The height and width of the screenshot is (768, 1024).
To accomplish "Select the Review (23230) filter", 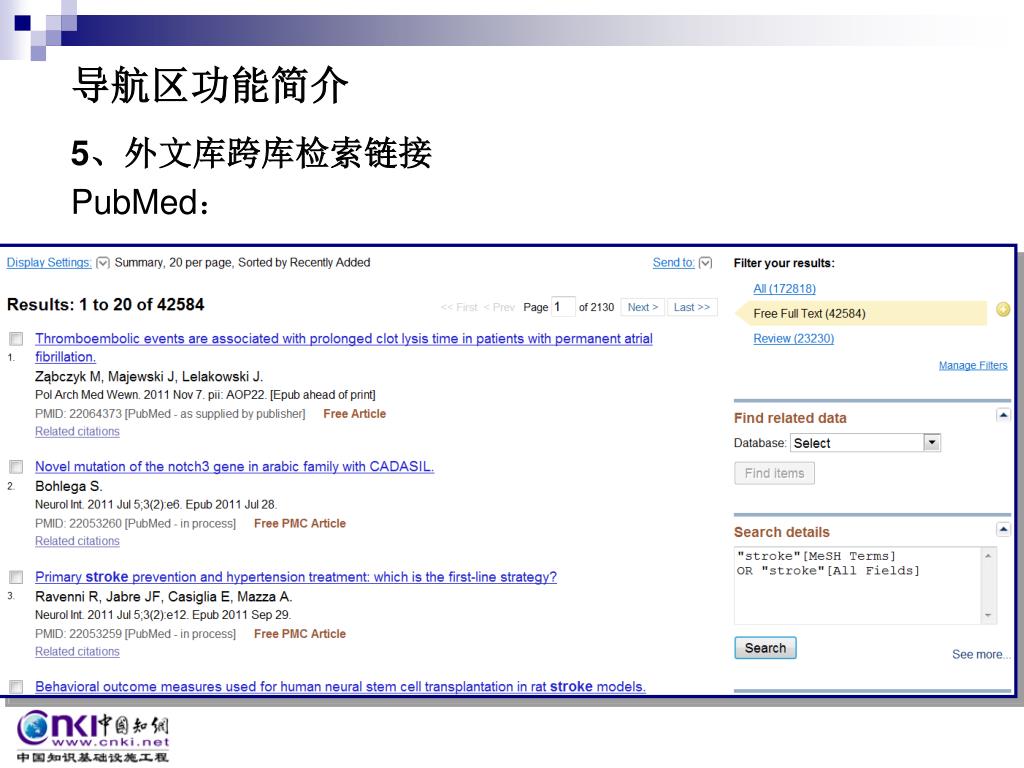I will [x=793, y=338].
